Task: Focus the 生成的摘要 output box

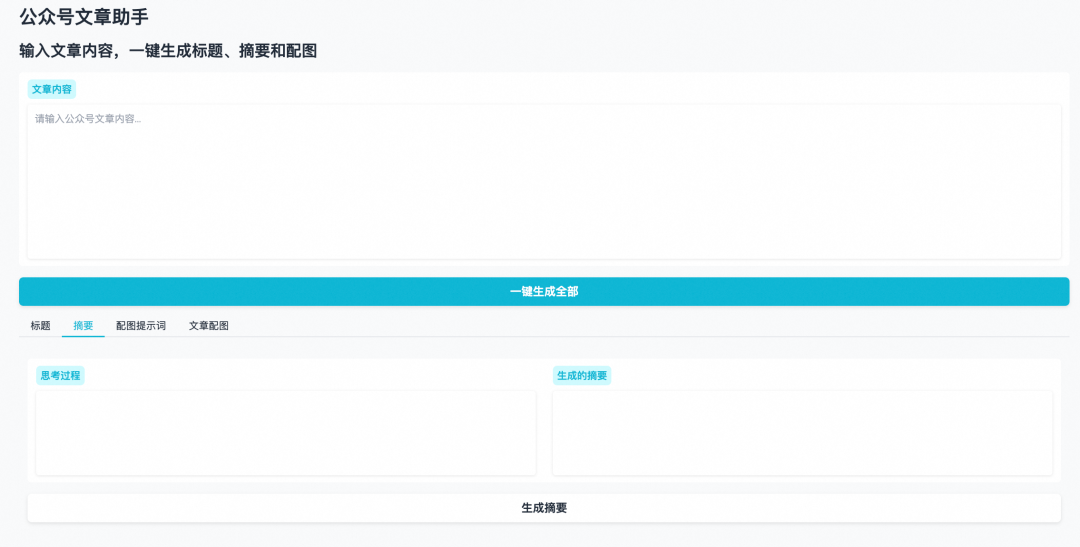Action: [802, 432]
